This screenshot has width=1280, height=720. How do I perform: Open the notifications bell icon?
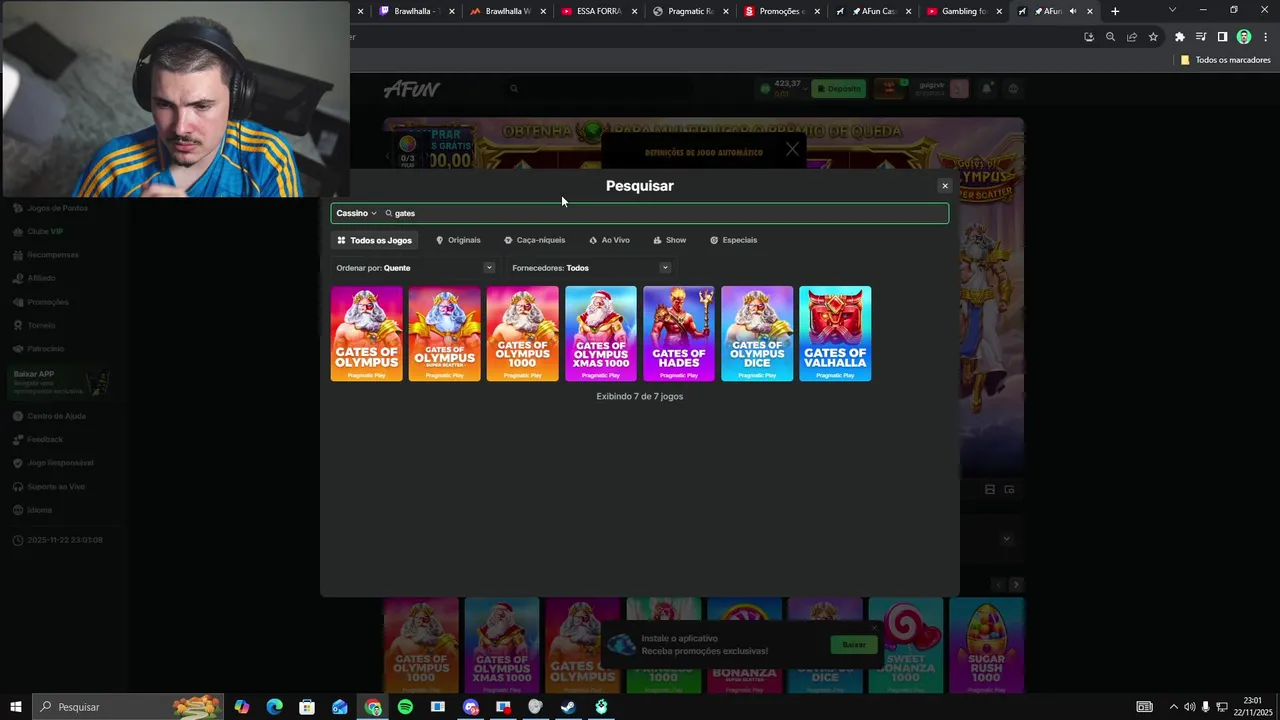pyautogui.click(x=987, y=89)
